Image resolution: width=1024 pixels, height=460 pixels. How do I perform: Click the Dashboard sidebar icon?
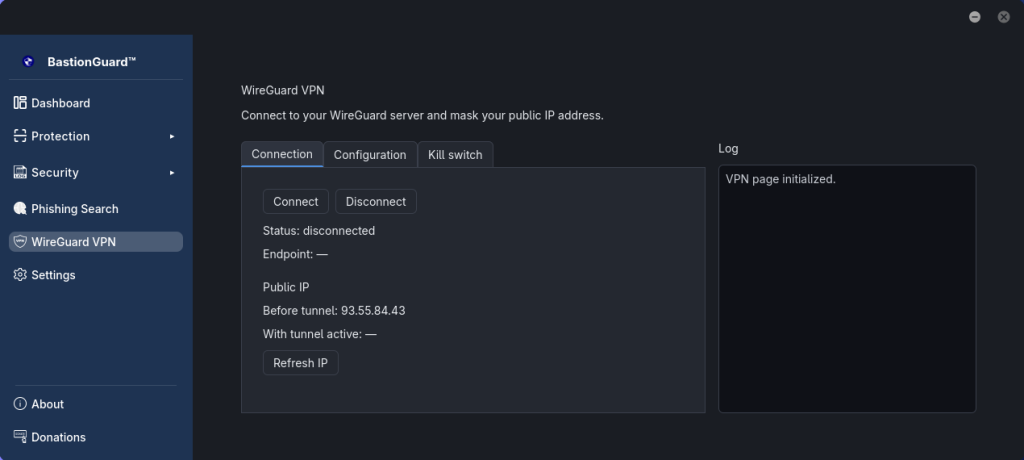(x=20, y=103)
